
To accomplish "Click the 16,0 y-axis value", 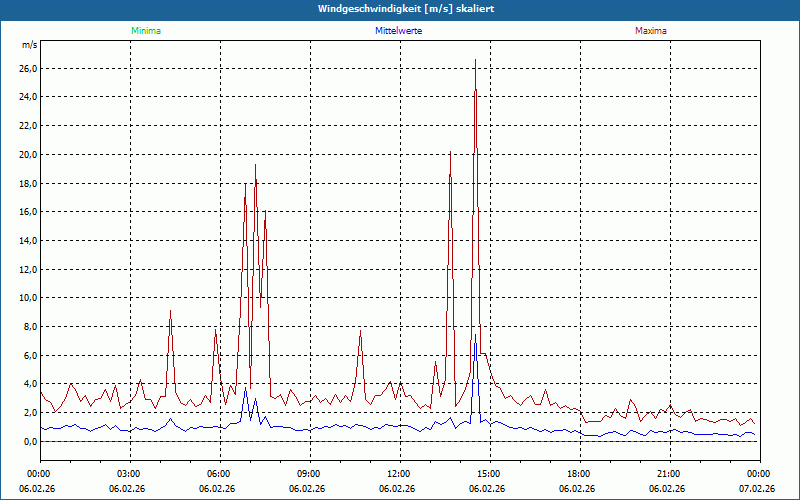I will [28, 212].
